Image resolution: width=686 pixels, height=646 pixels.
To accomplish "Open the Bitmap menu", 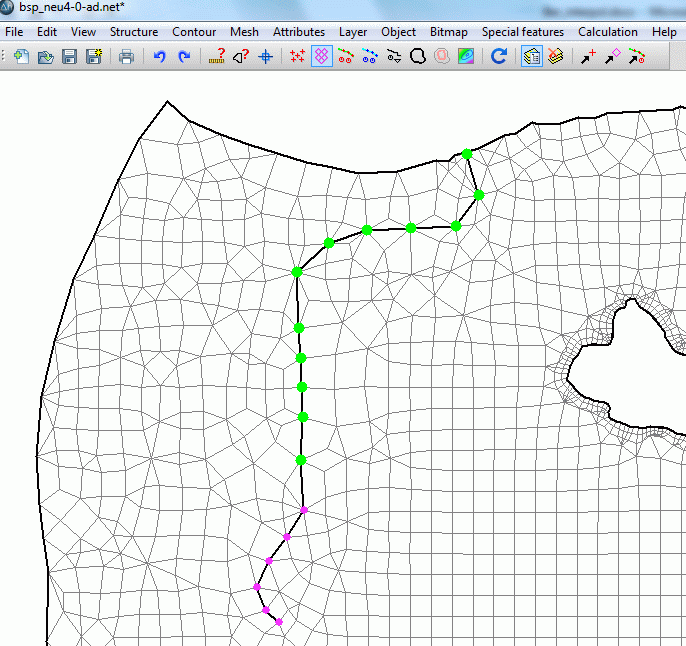I will pos(448,32).
